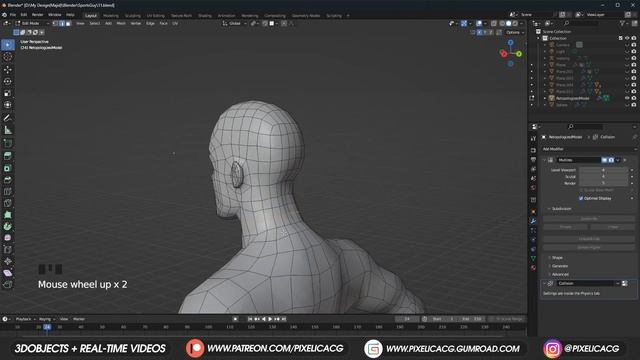Open the Mesh menu
The image size is (640, 360).
[121, 24]
